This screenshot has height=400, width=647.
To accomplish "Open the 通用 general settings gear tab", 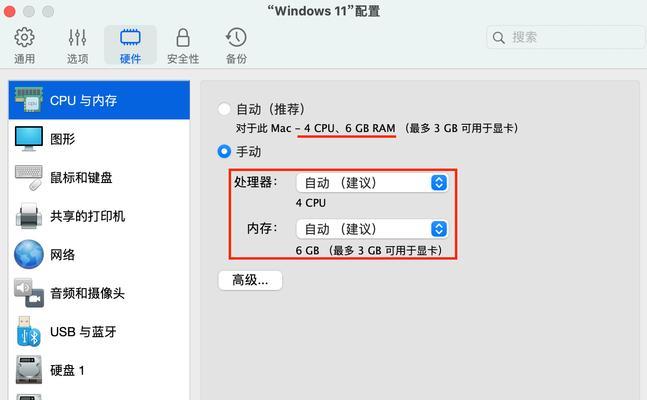I will coord(24,45).
